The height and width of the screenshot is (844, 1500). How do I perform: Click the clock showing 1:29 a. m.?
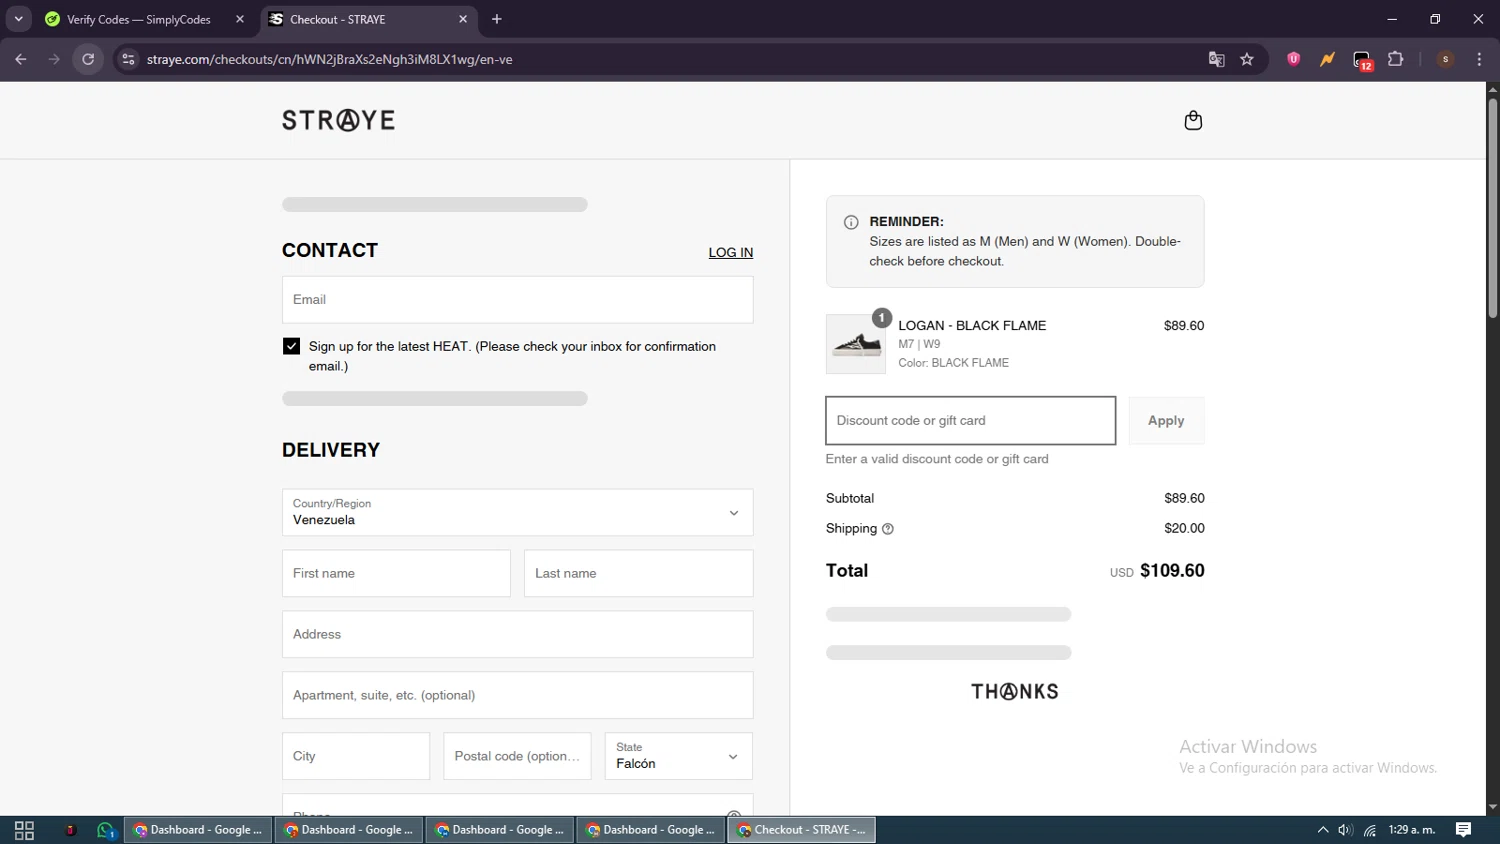1412,830
